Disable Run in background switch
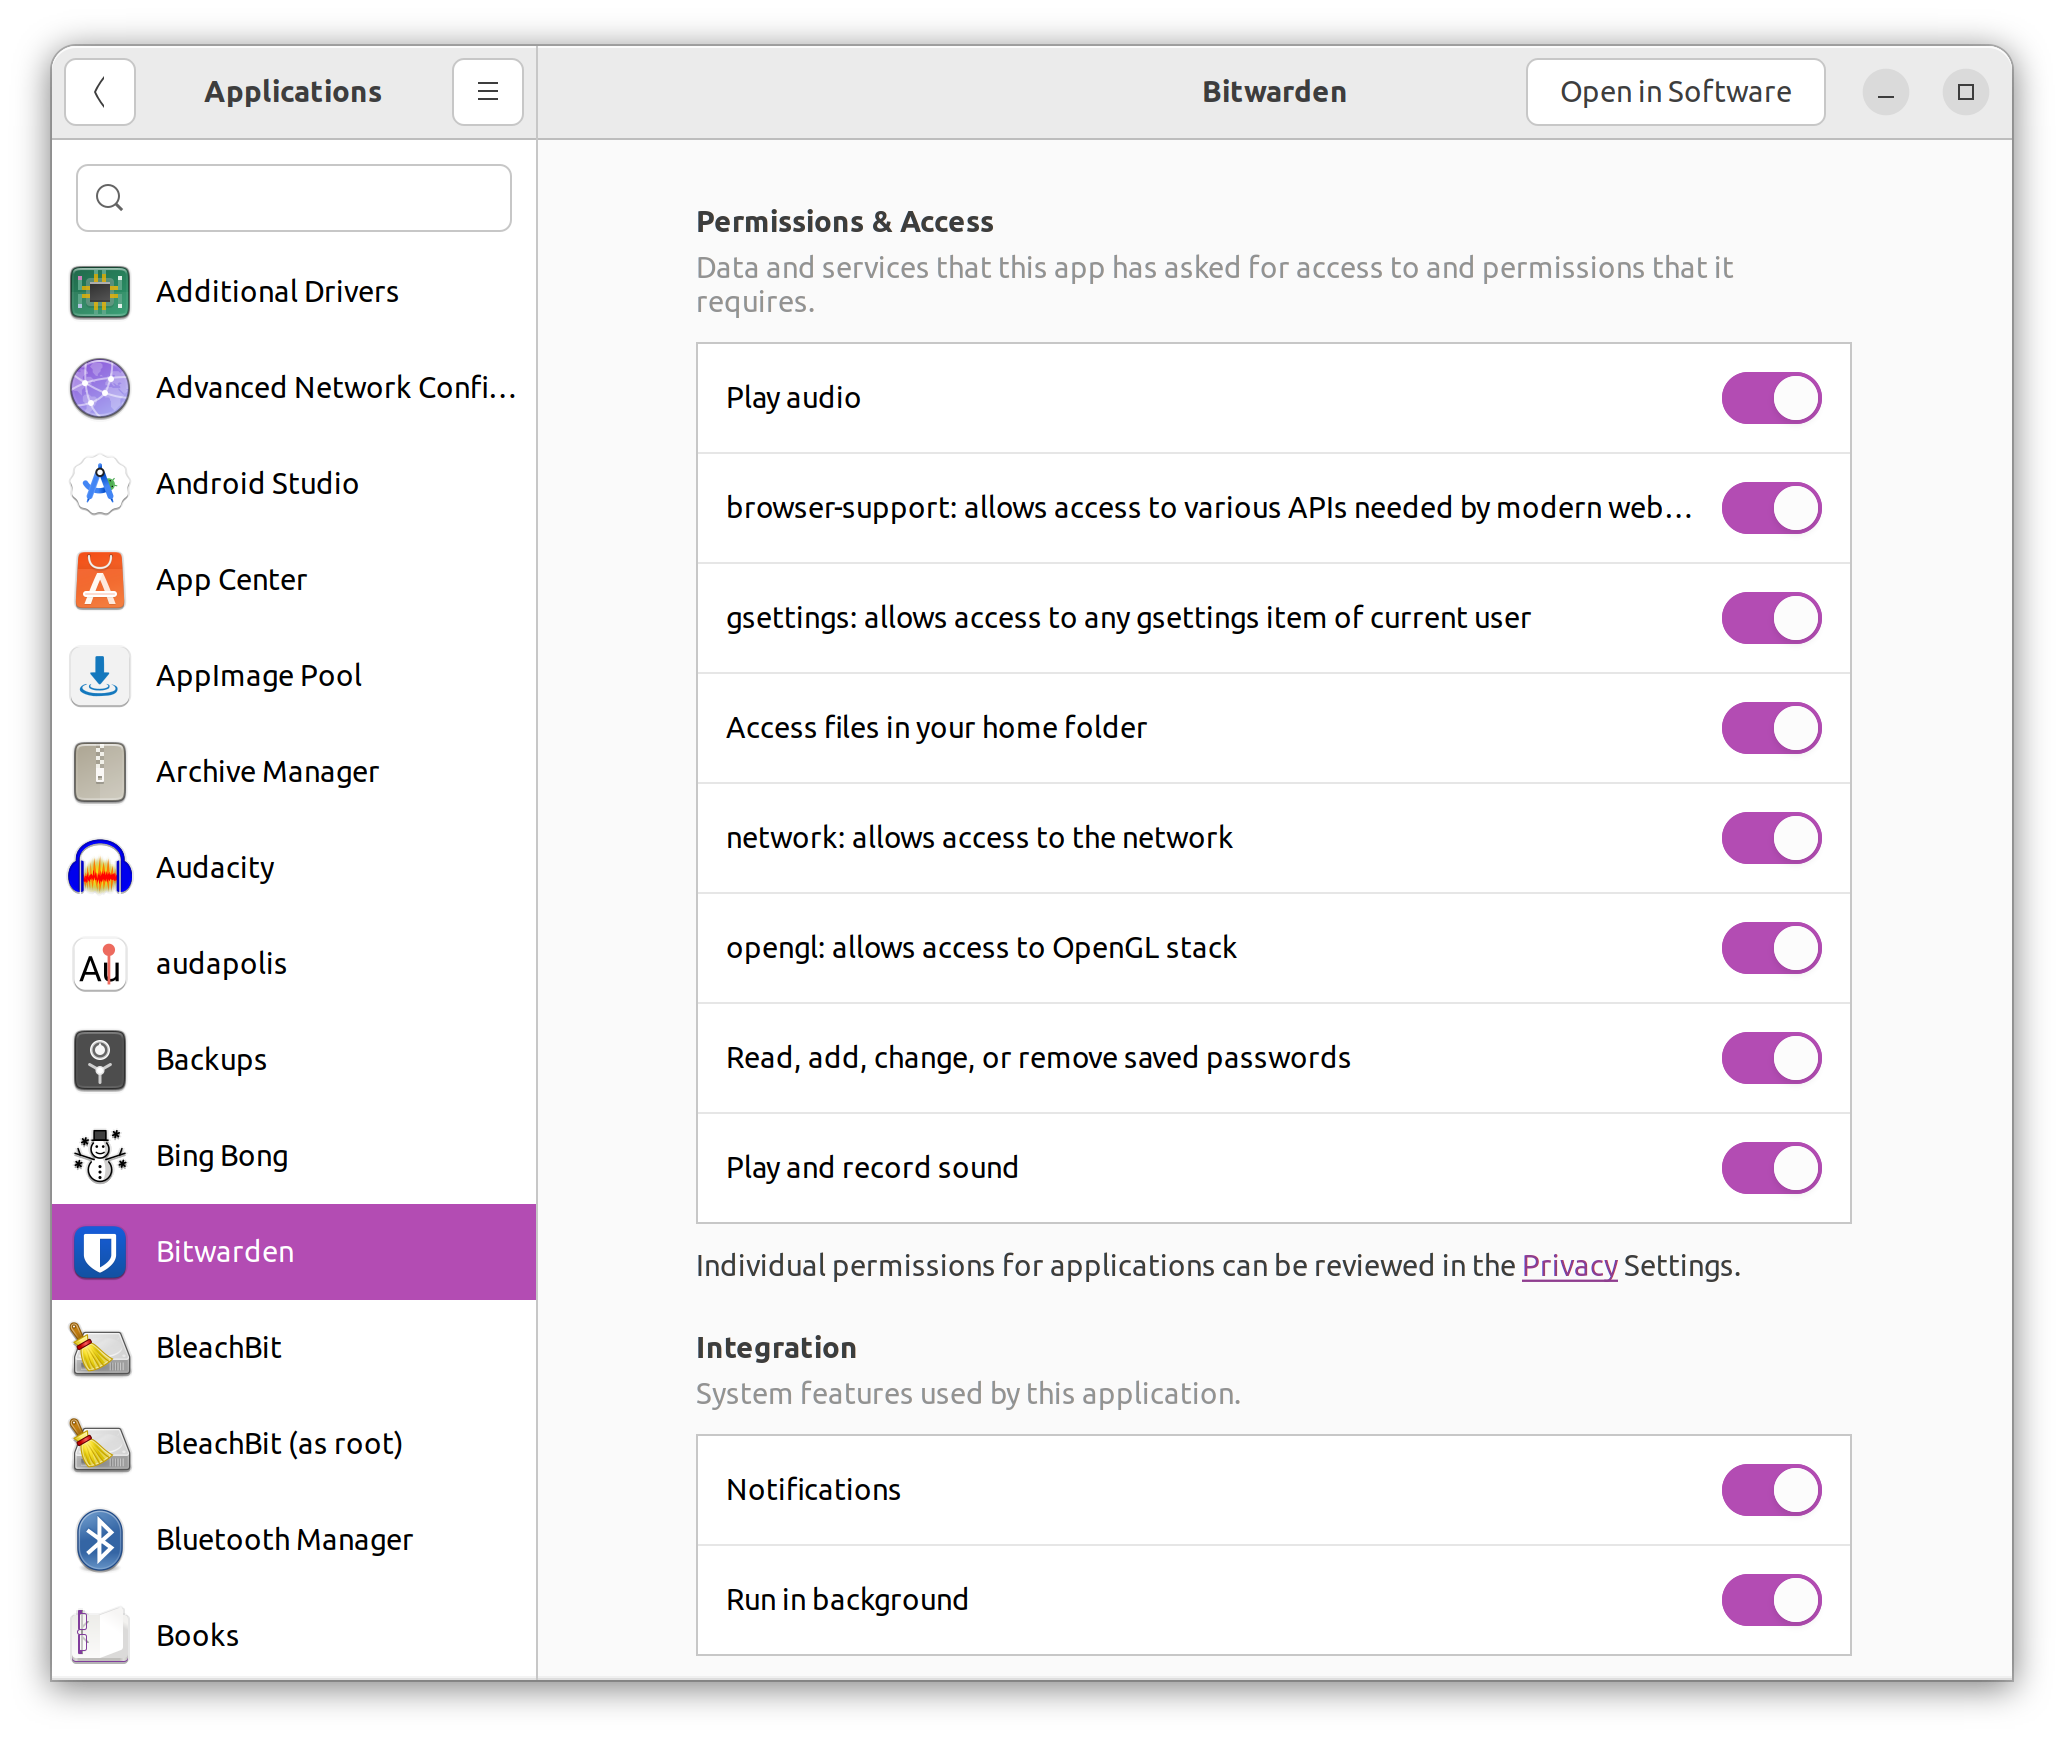The height and width of the screenshot is (1738, 2064). (x=1771, y=1600)
